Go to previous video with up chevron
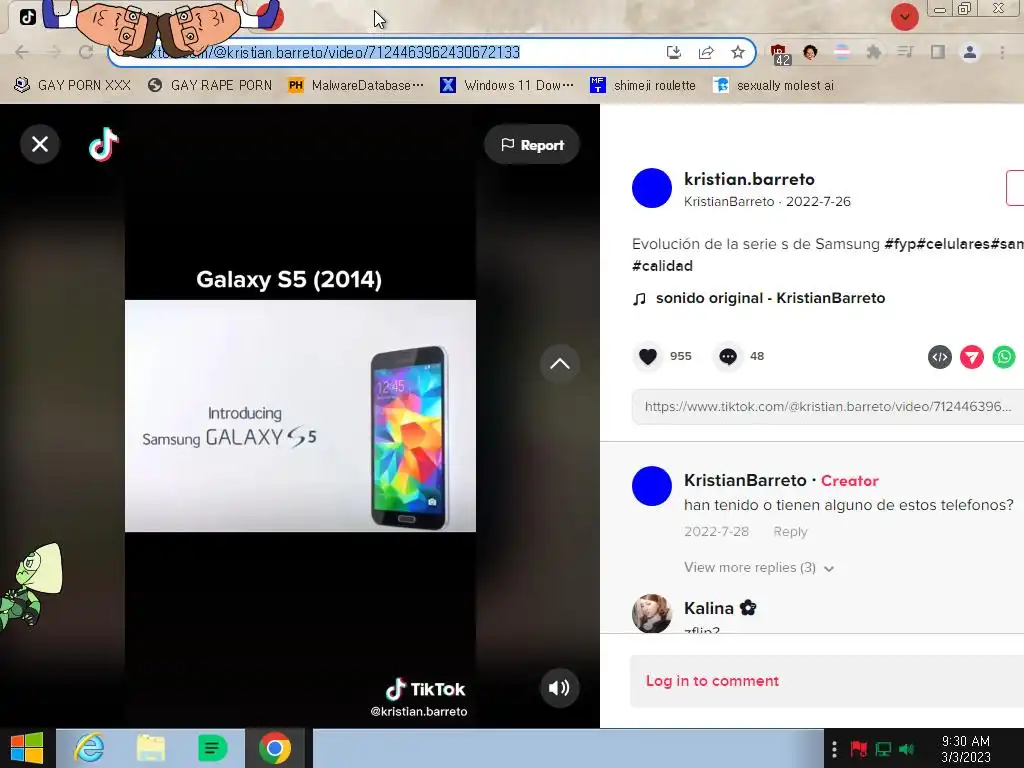The height and width of the screenshot is (768, 1024). coord(560,364)
